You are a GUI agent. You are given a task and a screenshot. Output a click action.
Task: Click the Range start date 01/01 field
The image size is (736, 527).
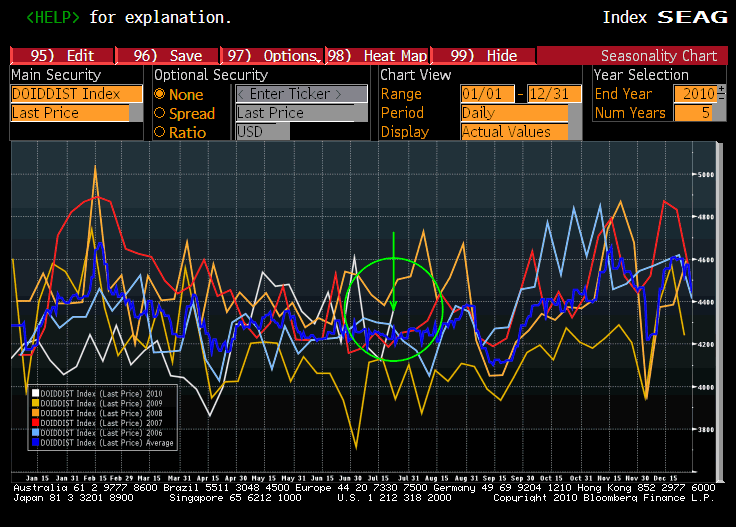486,94
